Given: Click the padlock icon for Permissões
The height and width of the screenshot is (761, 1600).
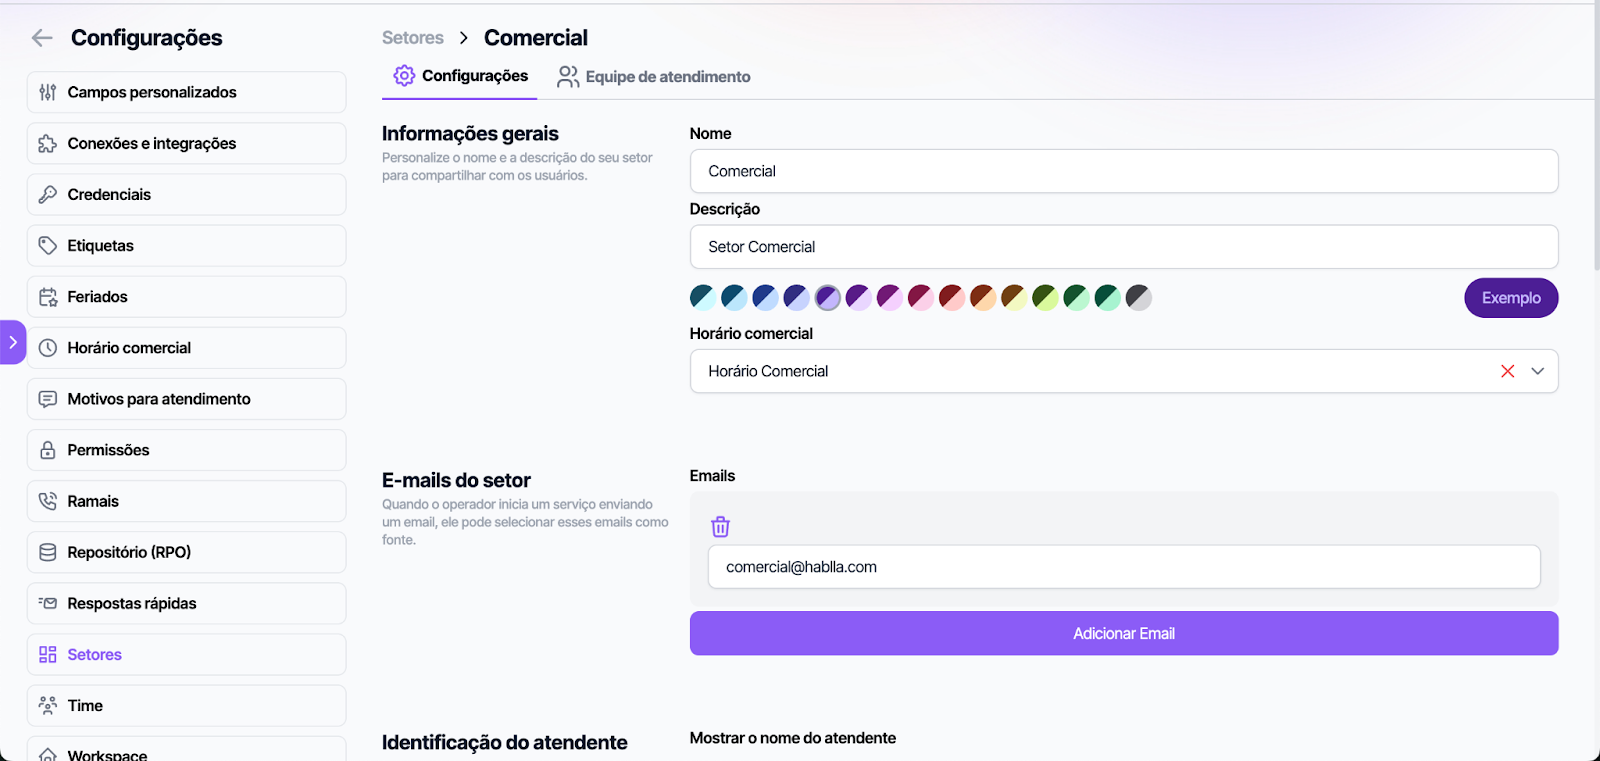Looking at the screenshot, I should click(x=47, y=450).
